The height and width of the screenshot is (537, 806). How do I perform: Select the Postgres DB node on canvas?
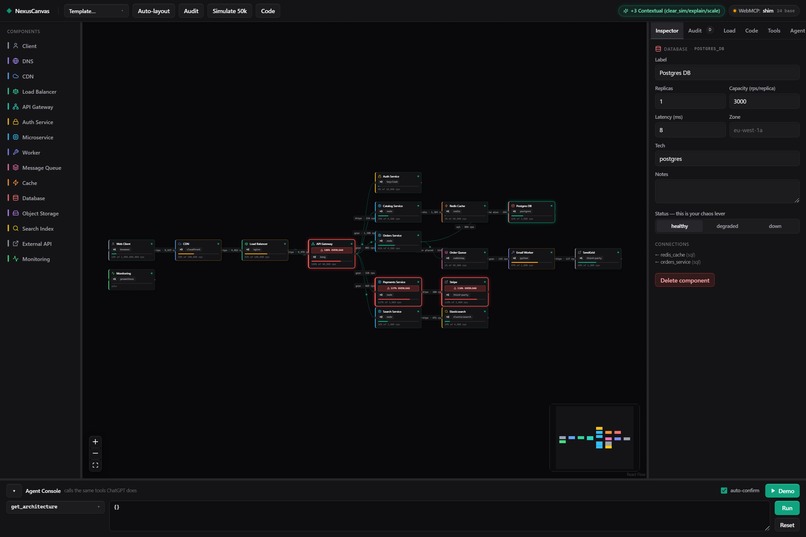tap(532, 212)
